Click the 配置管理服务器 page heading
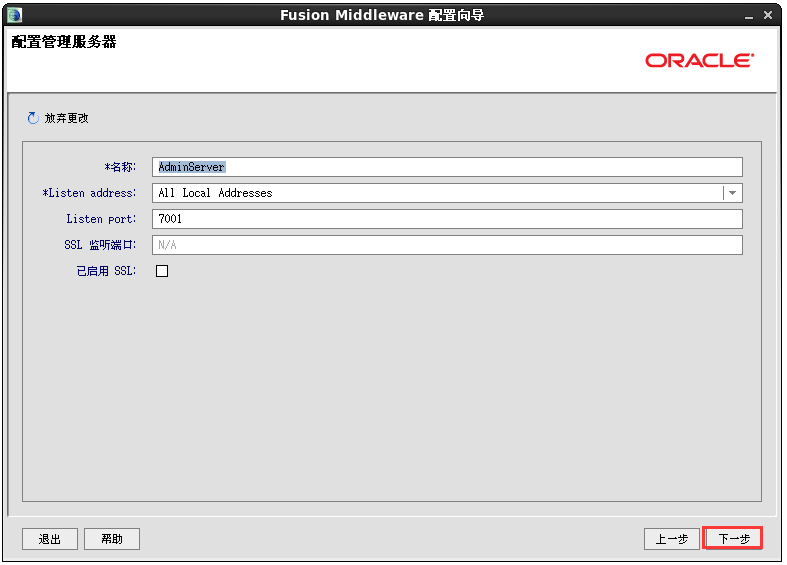The image size is (787, 565). (x=64, y=42)
